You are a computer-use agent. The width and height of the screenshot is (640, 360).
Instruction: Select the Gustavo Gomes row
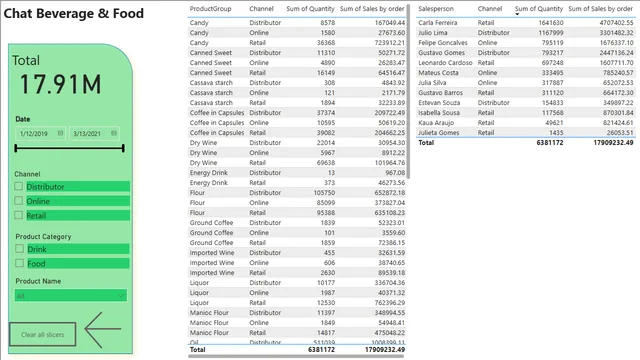click(526, 53)
